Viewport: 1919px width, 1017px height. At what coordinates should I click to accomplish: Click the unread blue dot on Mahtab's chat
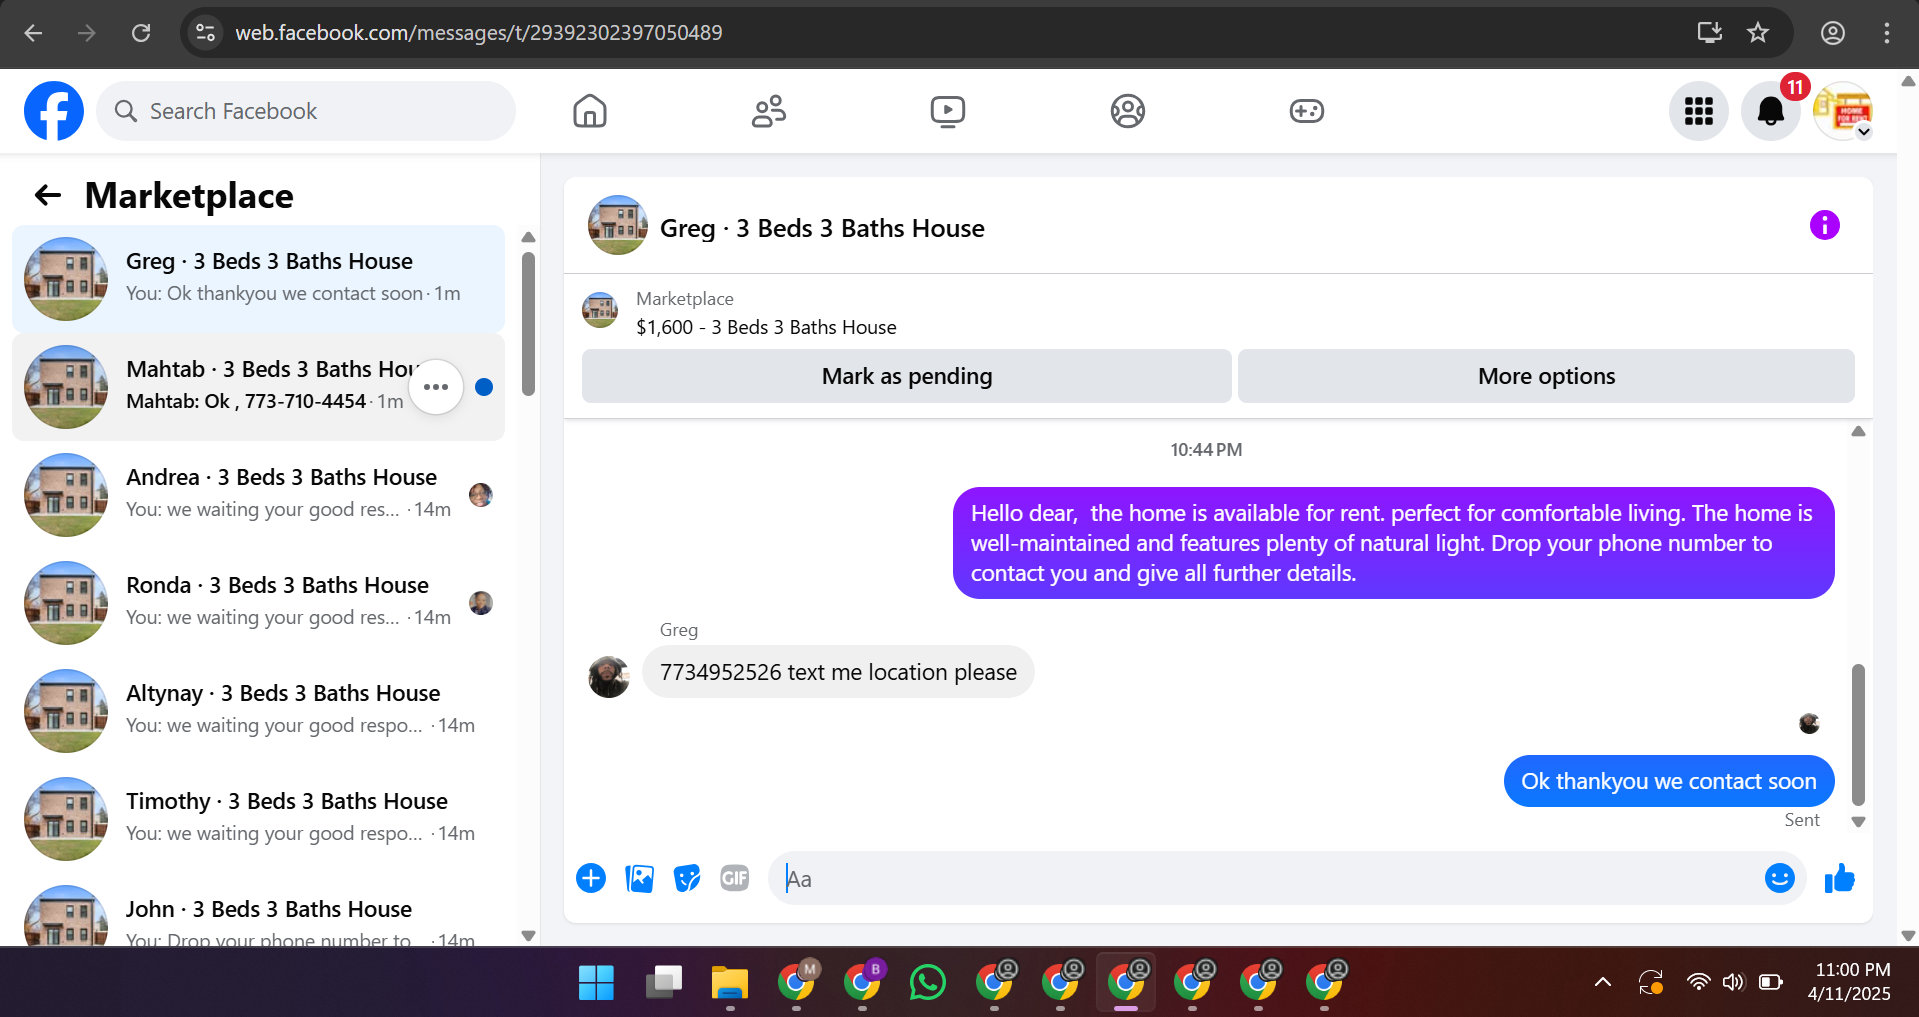coord(484,387)
